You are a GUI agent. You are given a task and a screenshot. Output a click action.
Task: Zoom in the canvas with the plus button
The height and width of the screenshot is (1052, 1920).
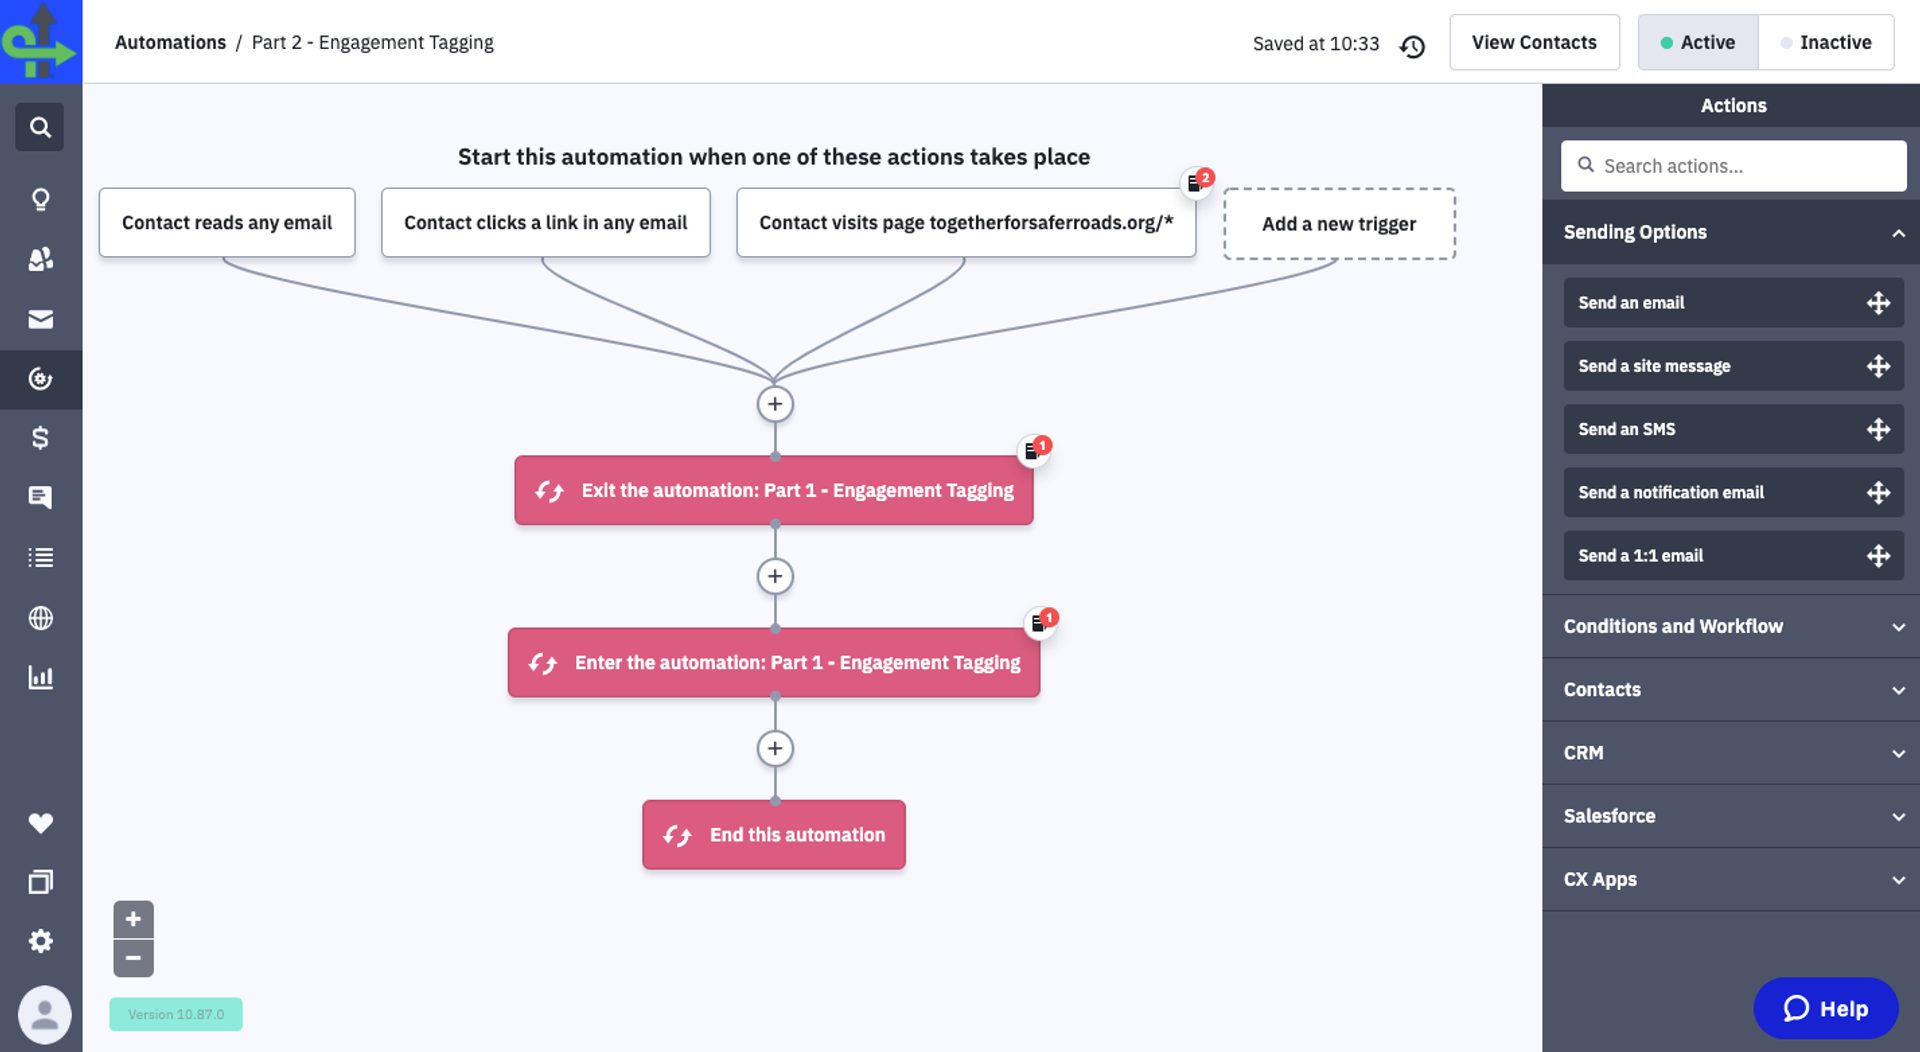133,919
